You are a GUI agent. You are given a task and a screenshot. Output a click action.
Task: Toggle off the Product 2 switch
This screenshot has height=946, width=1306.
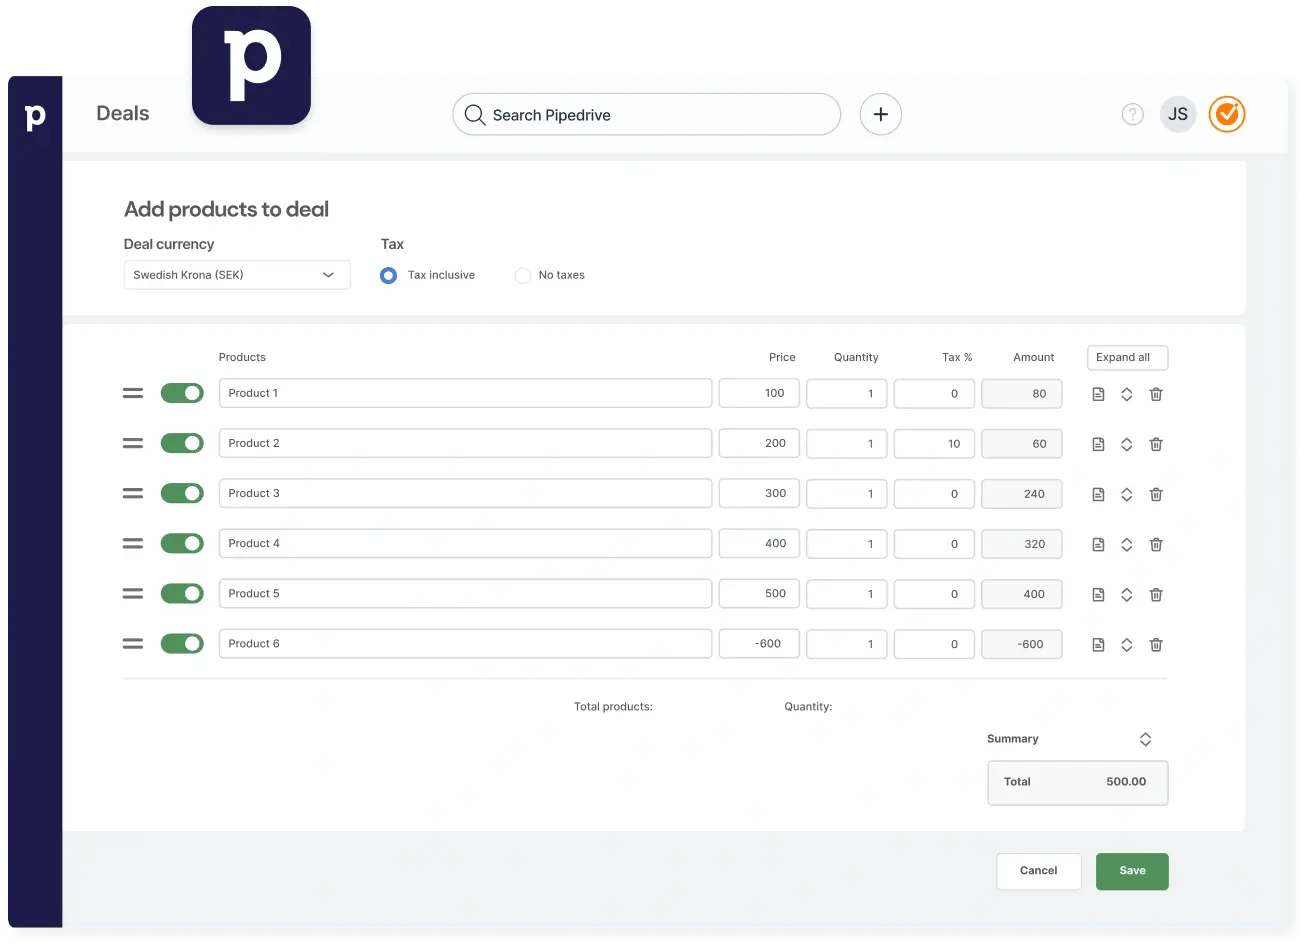coord(182,443)
